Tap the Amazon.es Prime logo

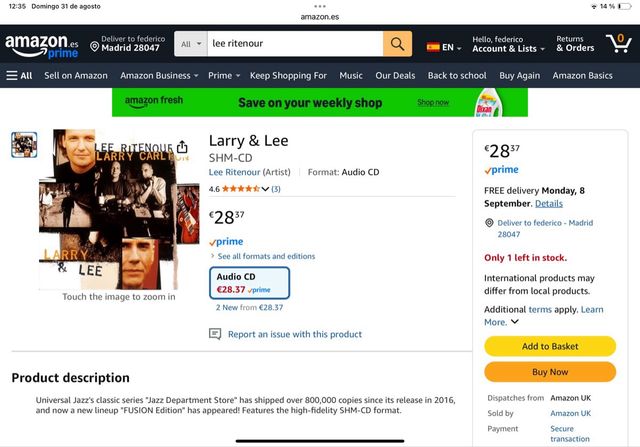[41, 46]
